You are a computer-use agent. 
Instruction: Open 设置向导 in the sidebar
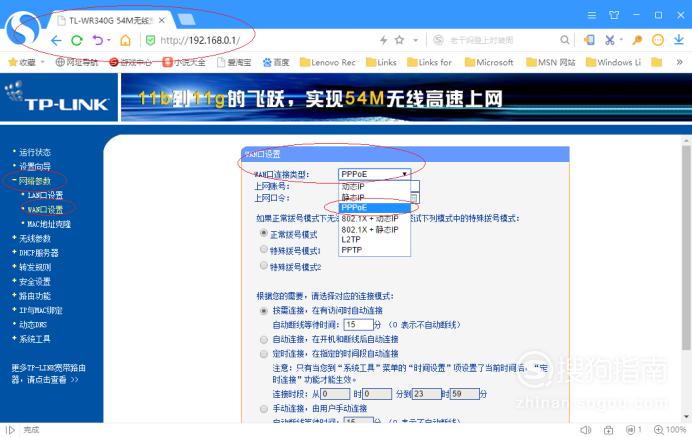[35, 166]
